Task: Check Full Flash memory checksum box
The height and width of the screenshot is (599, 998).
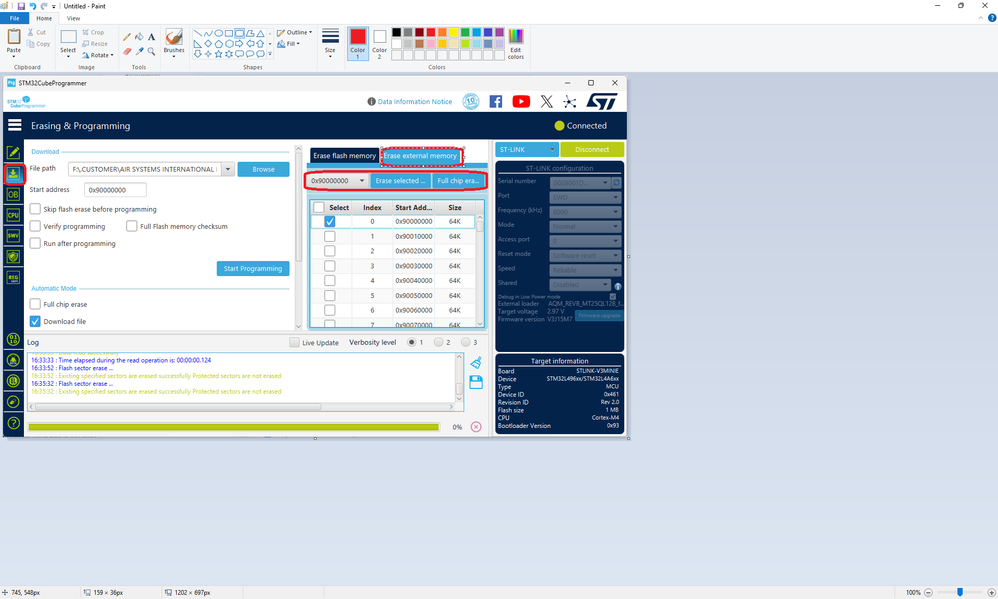Action: [x=132, y=226]
